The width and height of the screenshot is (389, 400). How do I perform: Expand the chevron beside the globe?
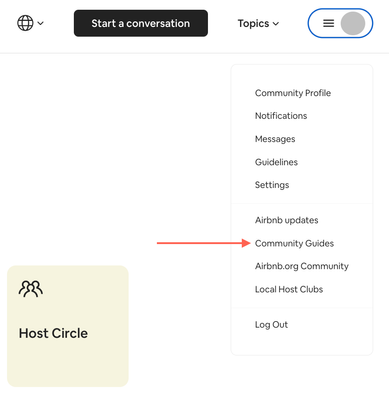pos(41,23)
